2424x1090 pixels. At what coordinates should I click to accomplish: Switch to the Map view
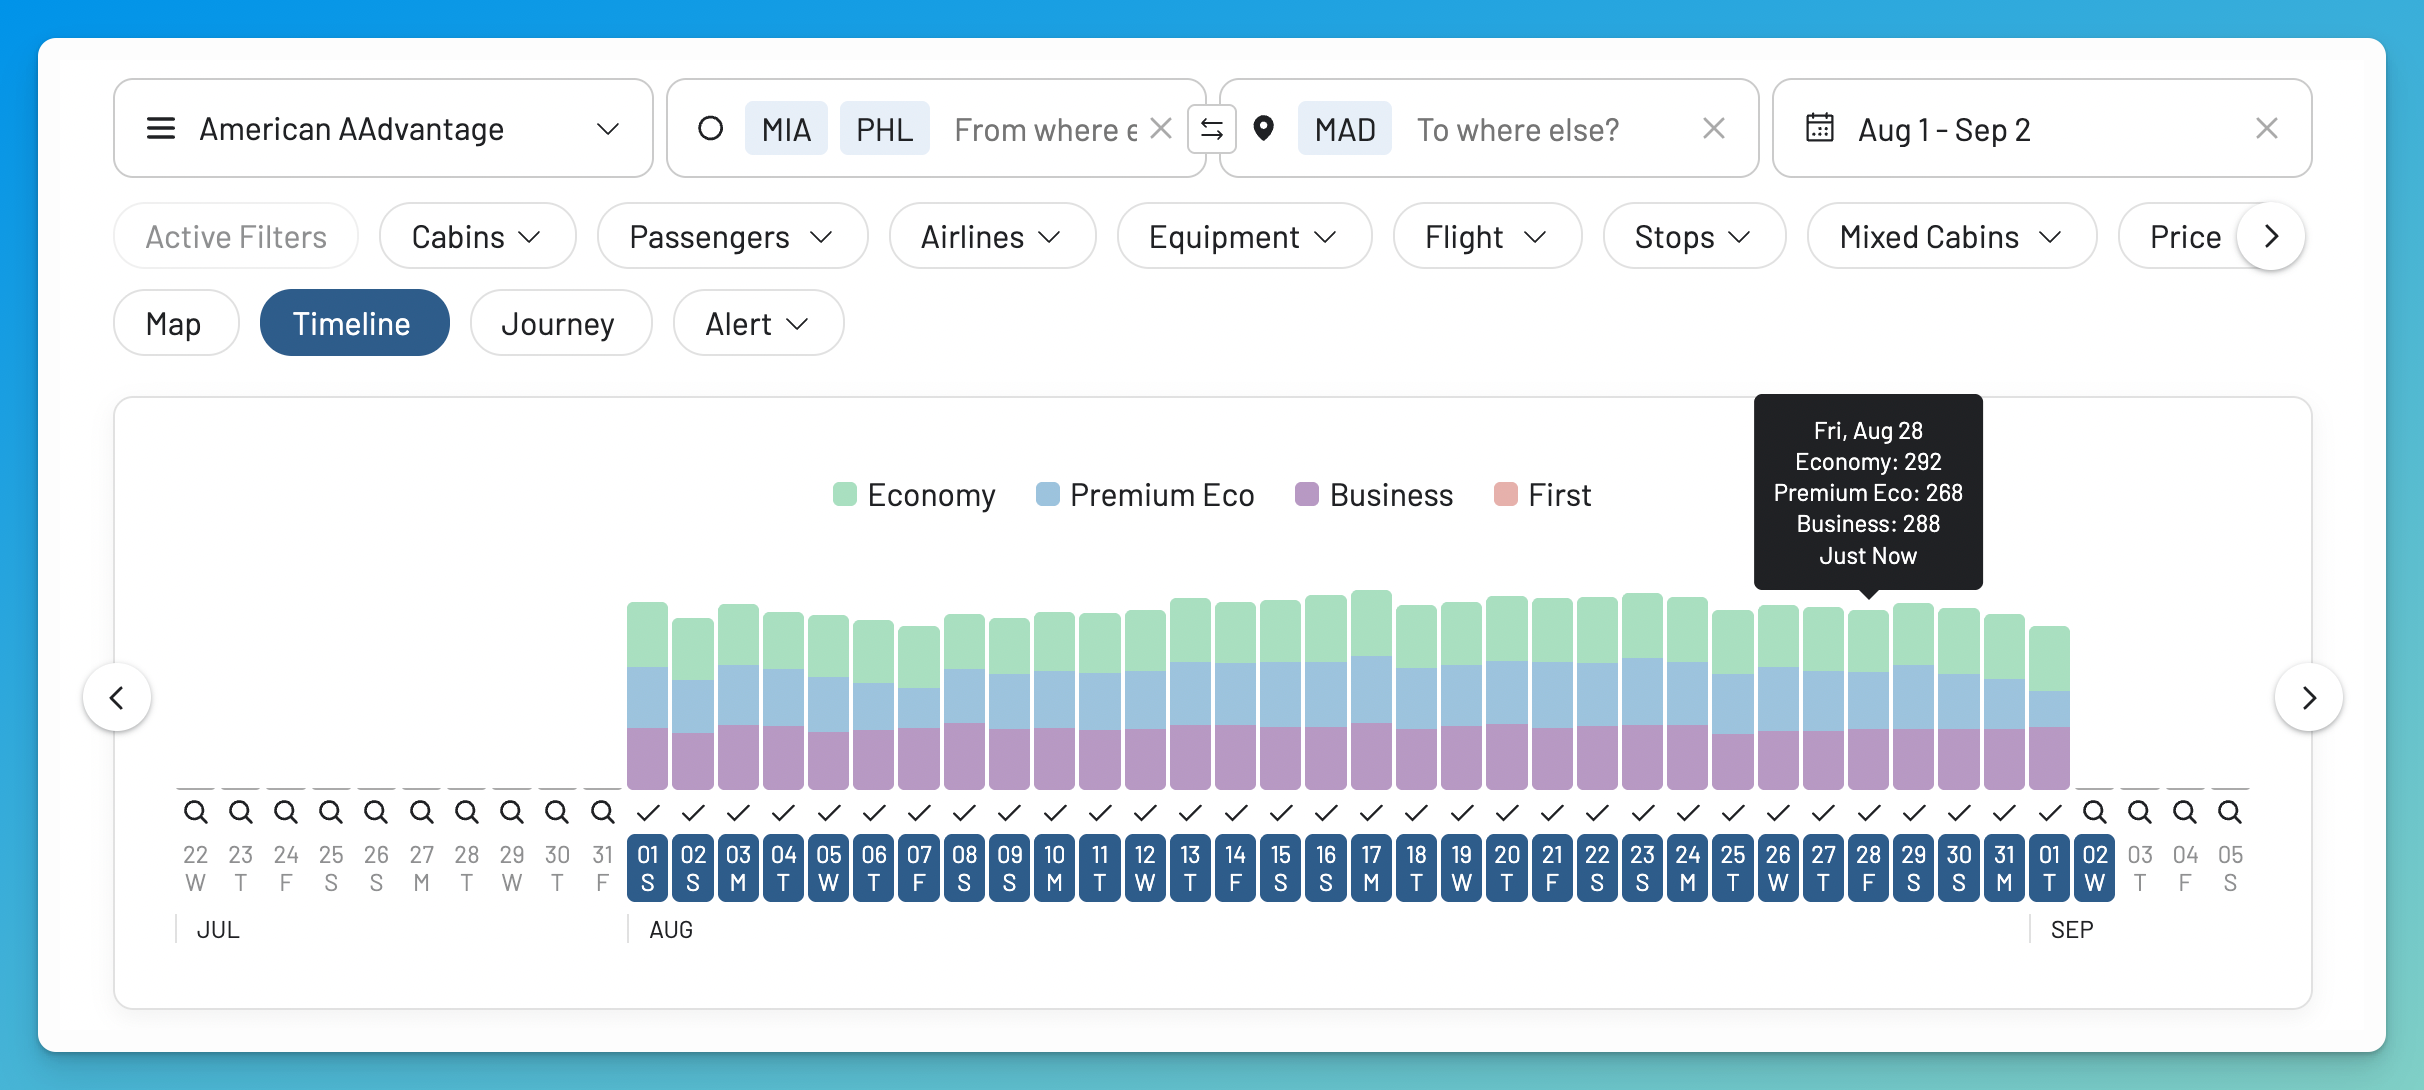click(x=176, y=323)
